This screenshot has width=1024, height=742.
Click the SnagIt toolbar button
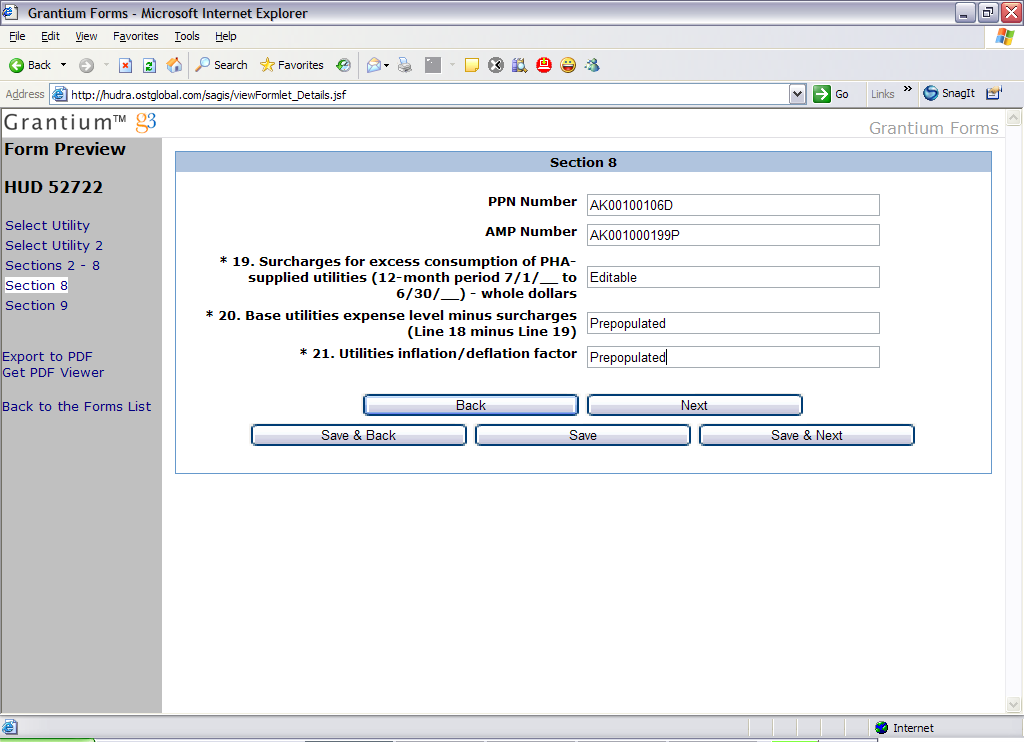(949, 94)
